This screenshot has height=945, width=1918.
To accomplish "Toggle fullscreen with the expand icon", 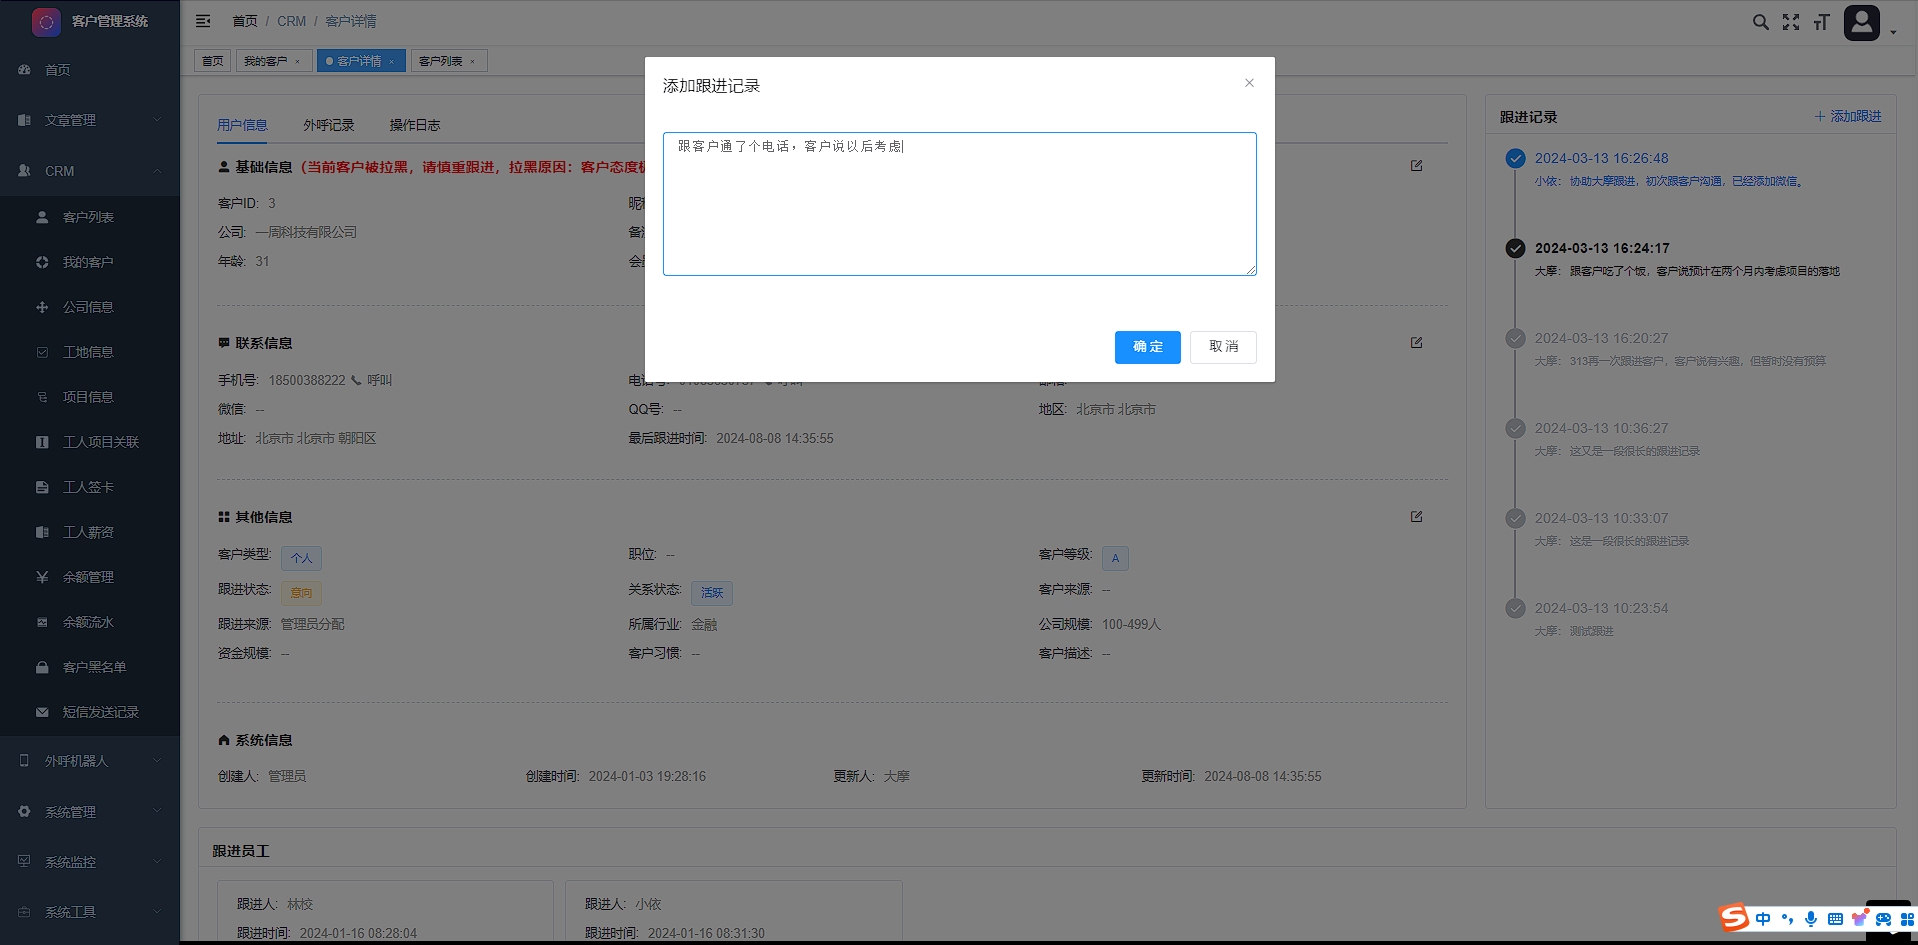I will tap(1791, 22).
